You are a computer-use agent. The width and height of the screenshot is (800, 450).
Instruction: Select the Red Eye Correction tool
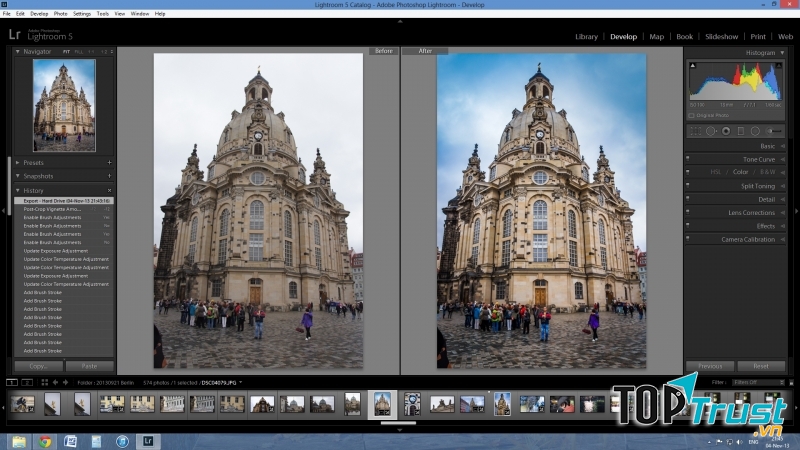pyautogui.click(x=726, y=131)
